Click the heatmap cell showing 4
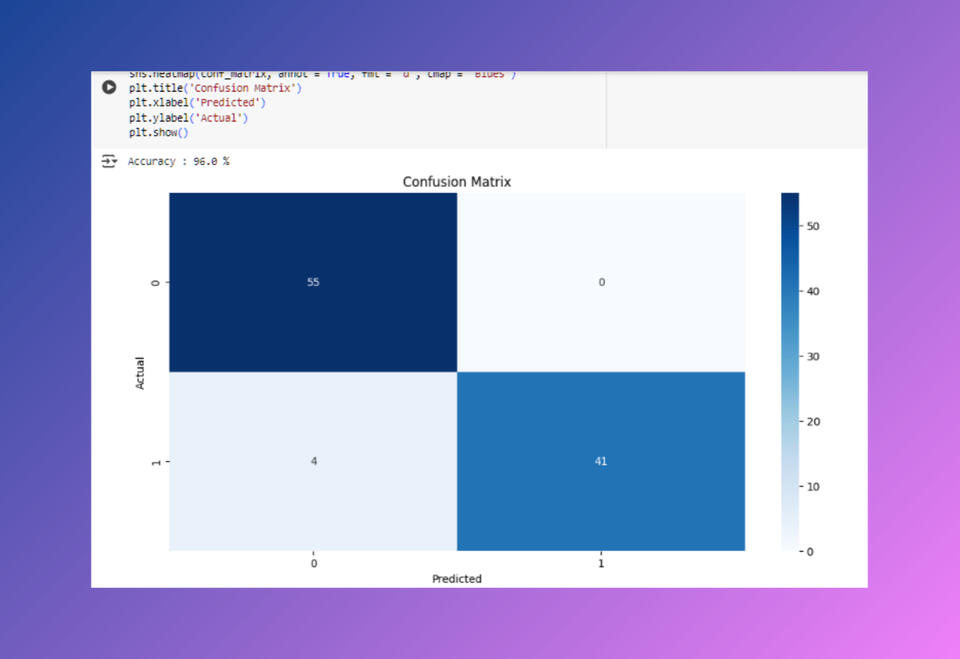Viewport: 960px width, 659px height. point(313,461)
